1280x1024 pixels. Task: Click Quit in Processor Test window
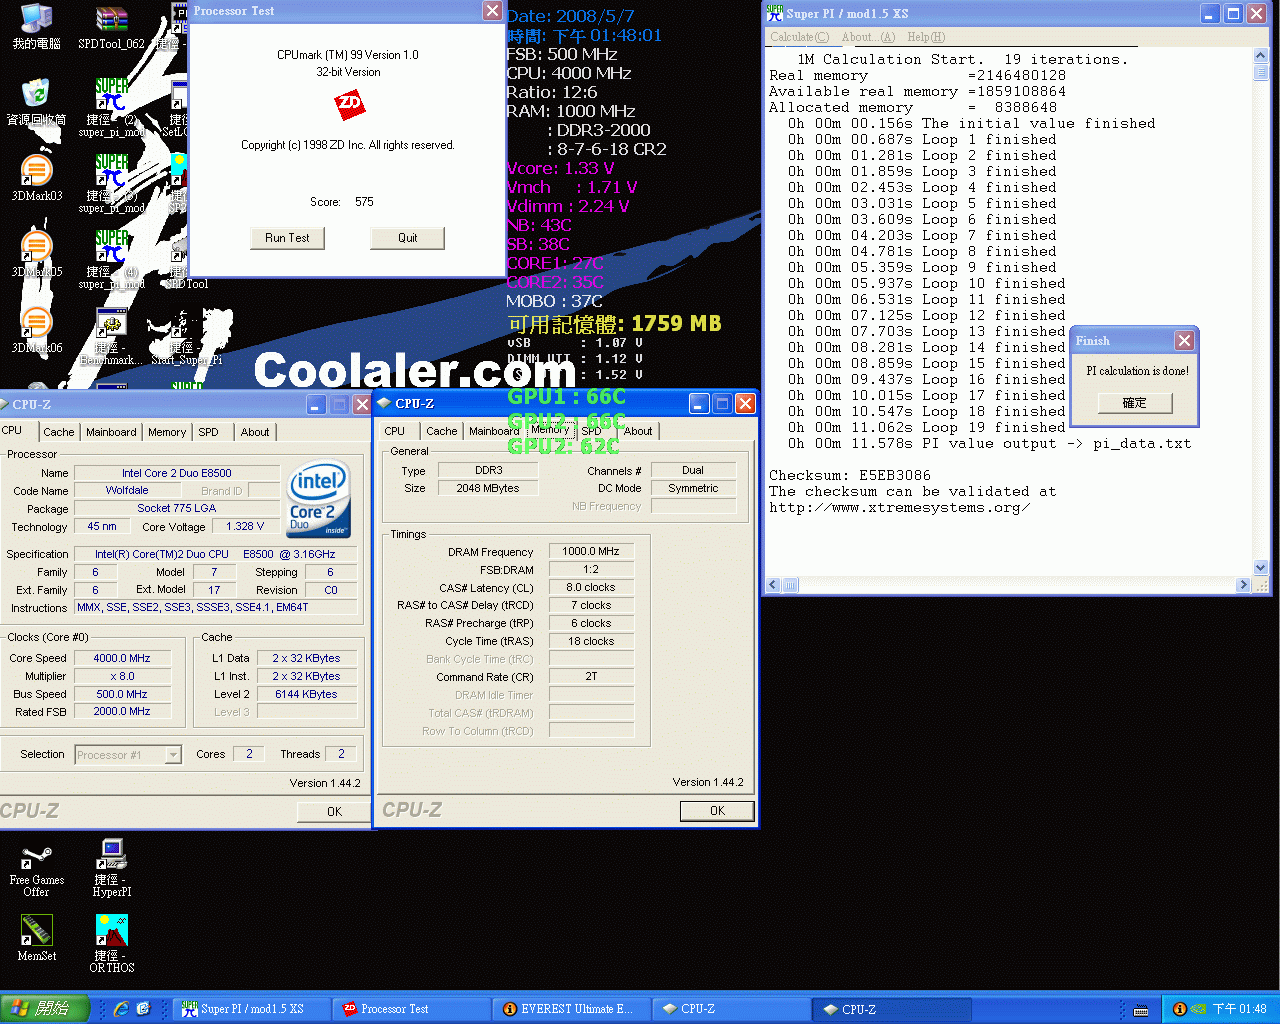pos(407,238)
